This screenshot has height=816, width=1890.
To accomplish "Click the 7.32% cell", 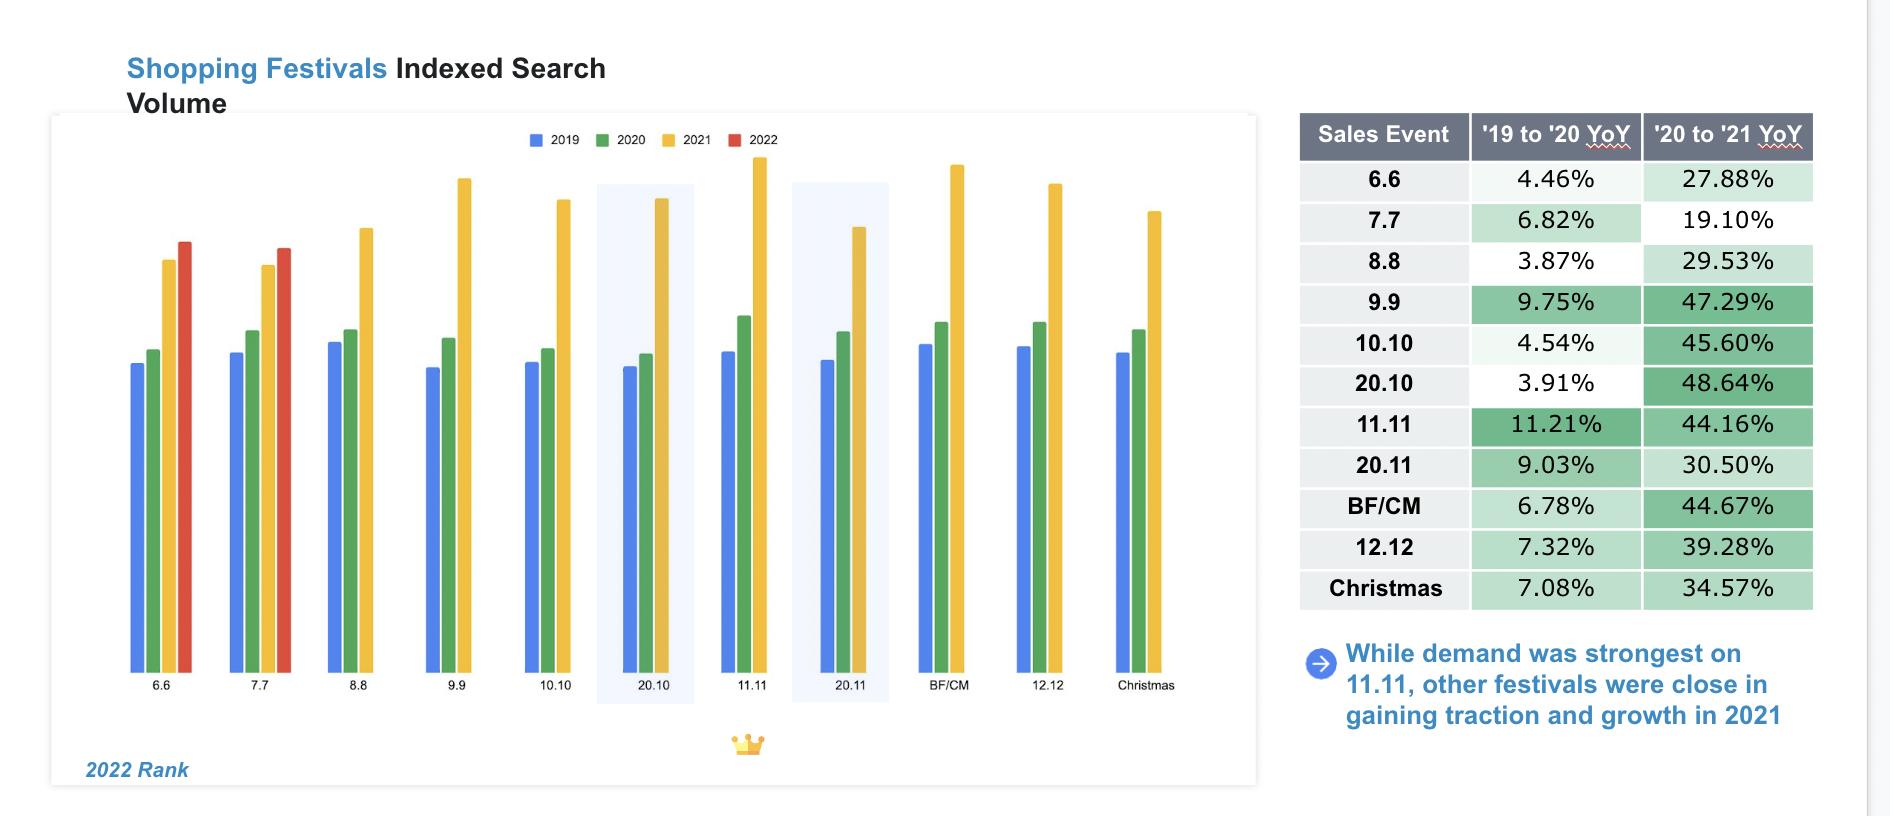I will click(x=1556, y=548).
